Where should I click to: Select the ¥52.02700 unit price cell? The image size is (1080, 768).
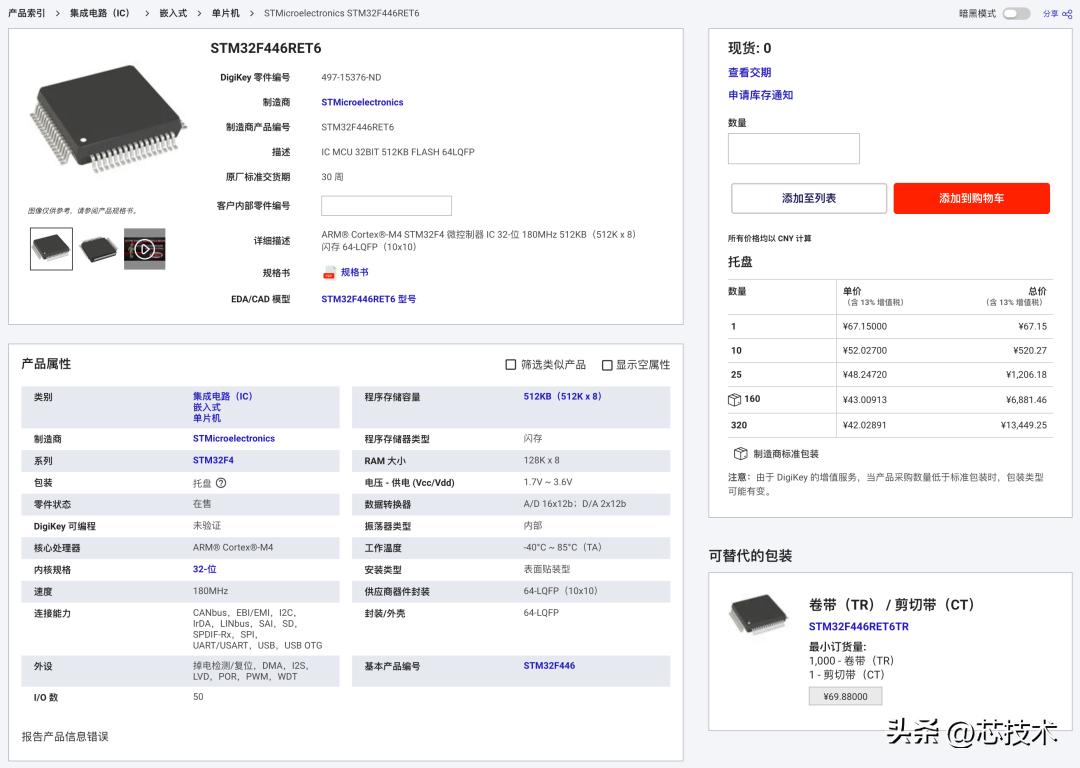[864, 351]
